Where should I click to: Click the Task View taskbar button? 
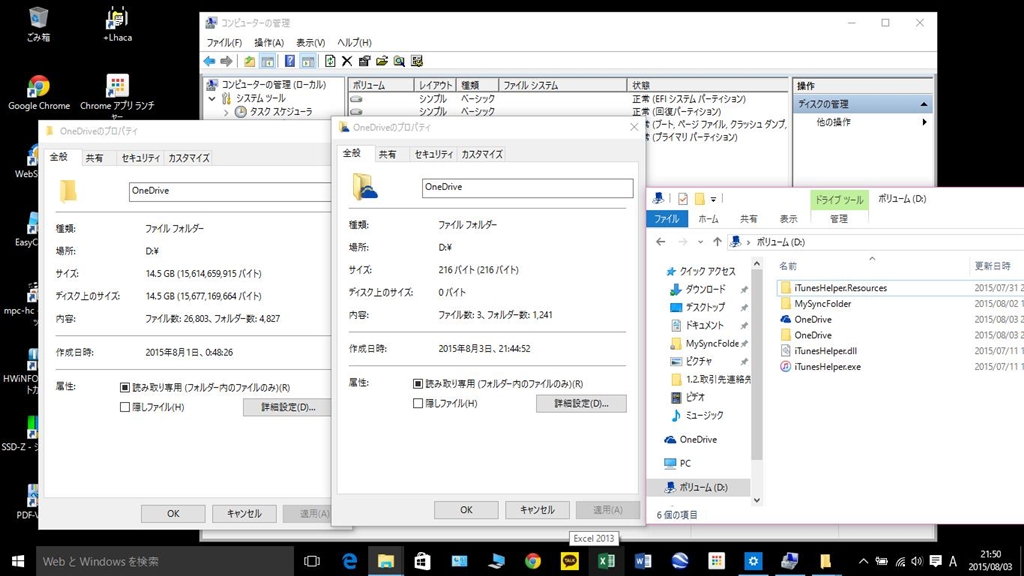coord(311,561)
